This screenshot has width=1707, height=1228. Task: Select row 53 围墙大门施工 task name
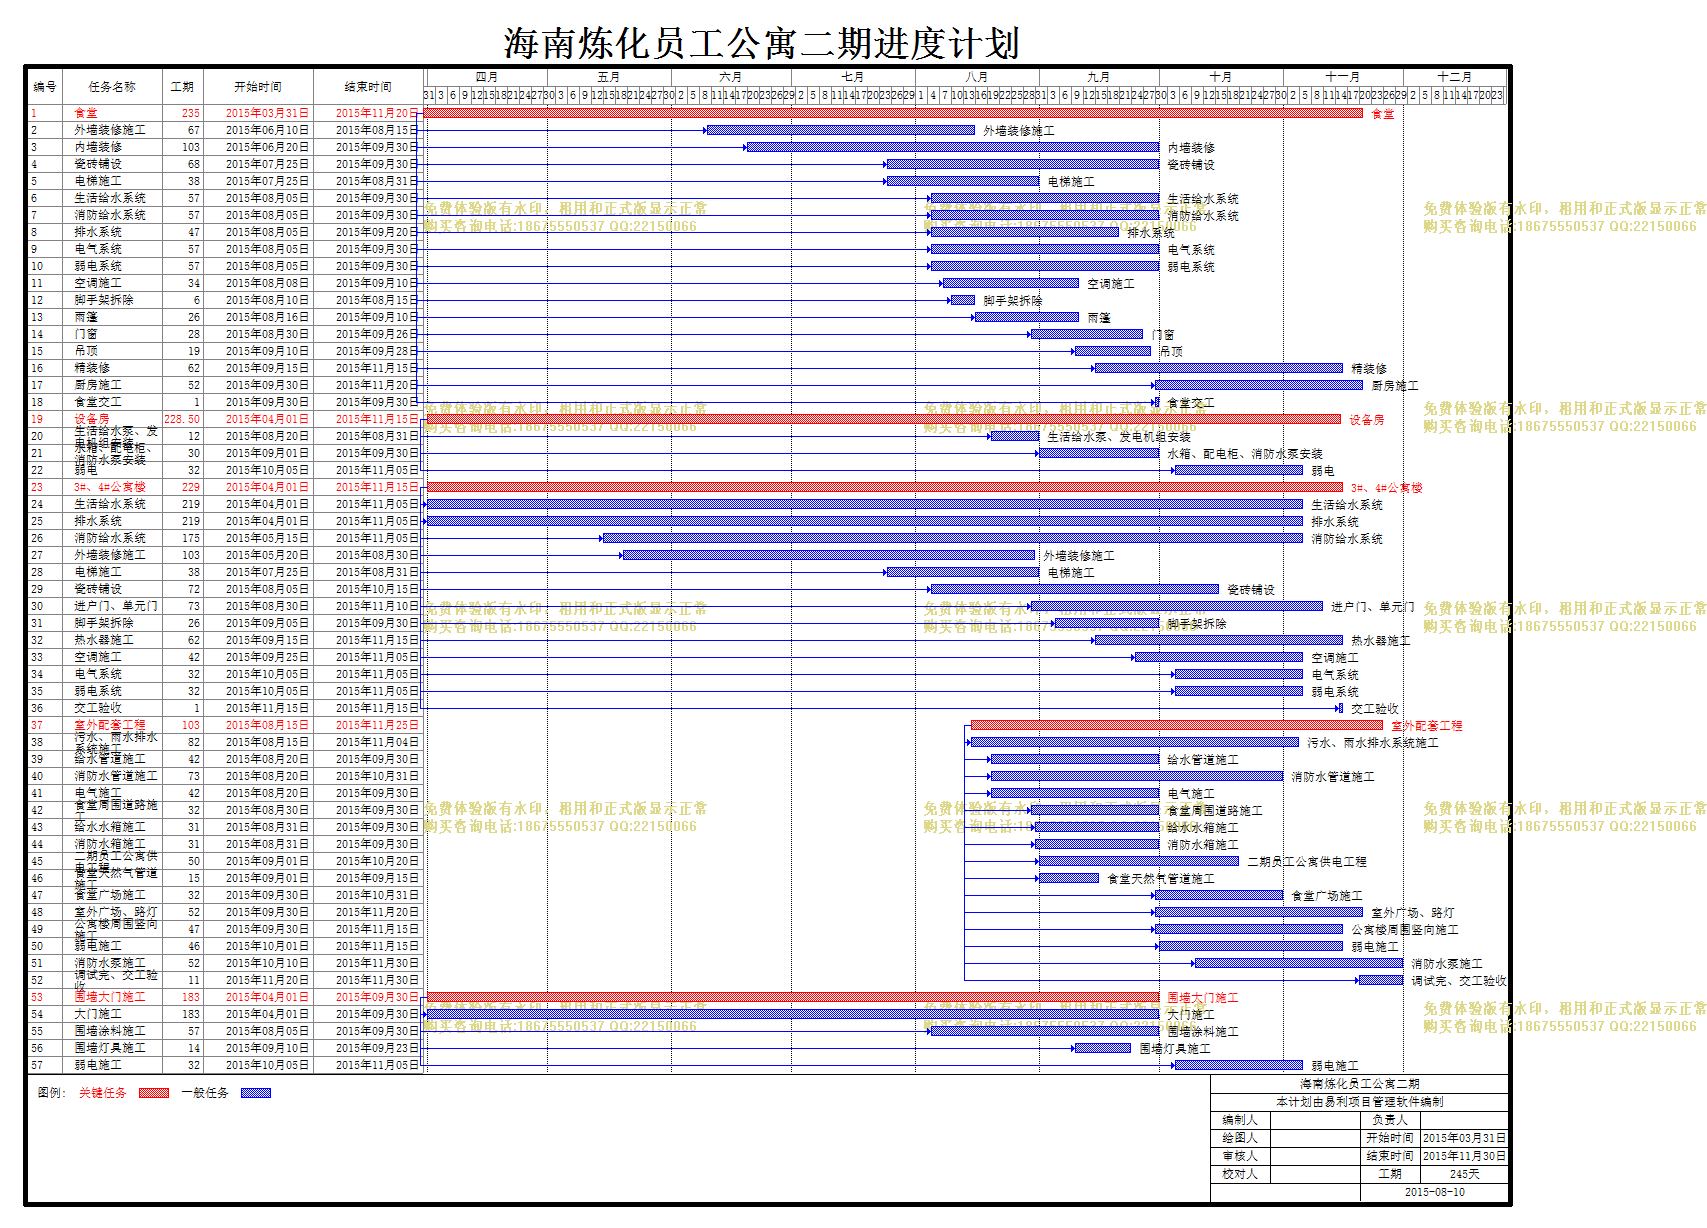pos(110,997)
